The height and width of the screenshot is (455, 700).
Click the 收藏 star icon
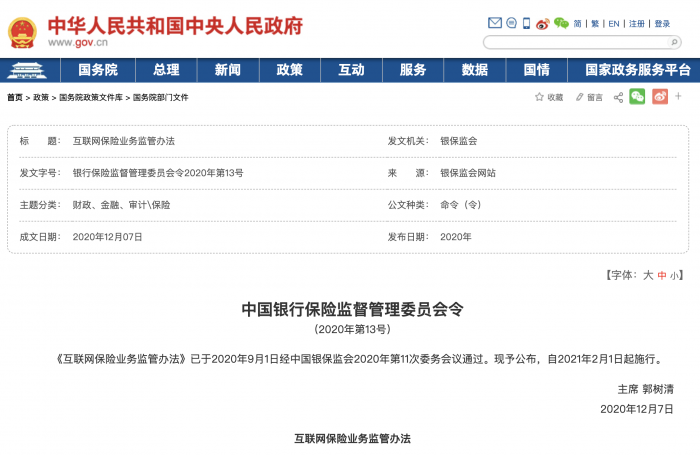539,97
